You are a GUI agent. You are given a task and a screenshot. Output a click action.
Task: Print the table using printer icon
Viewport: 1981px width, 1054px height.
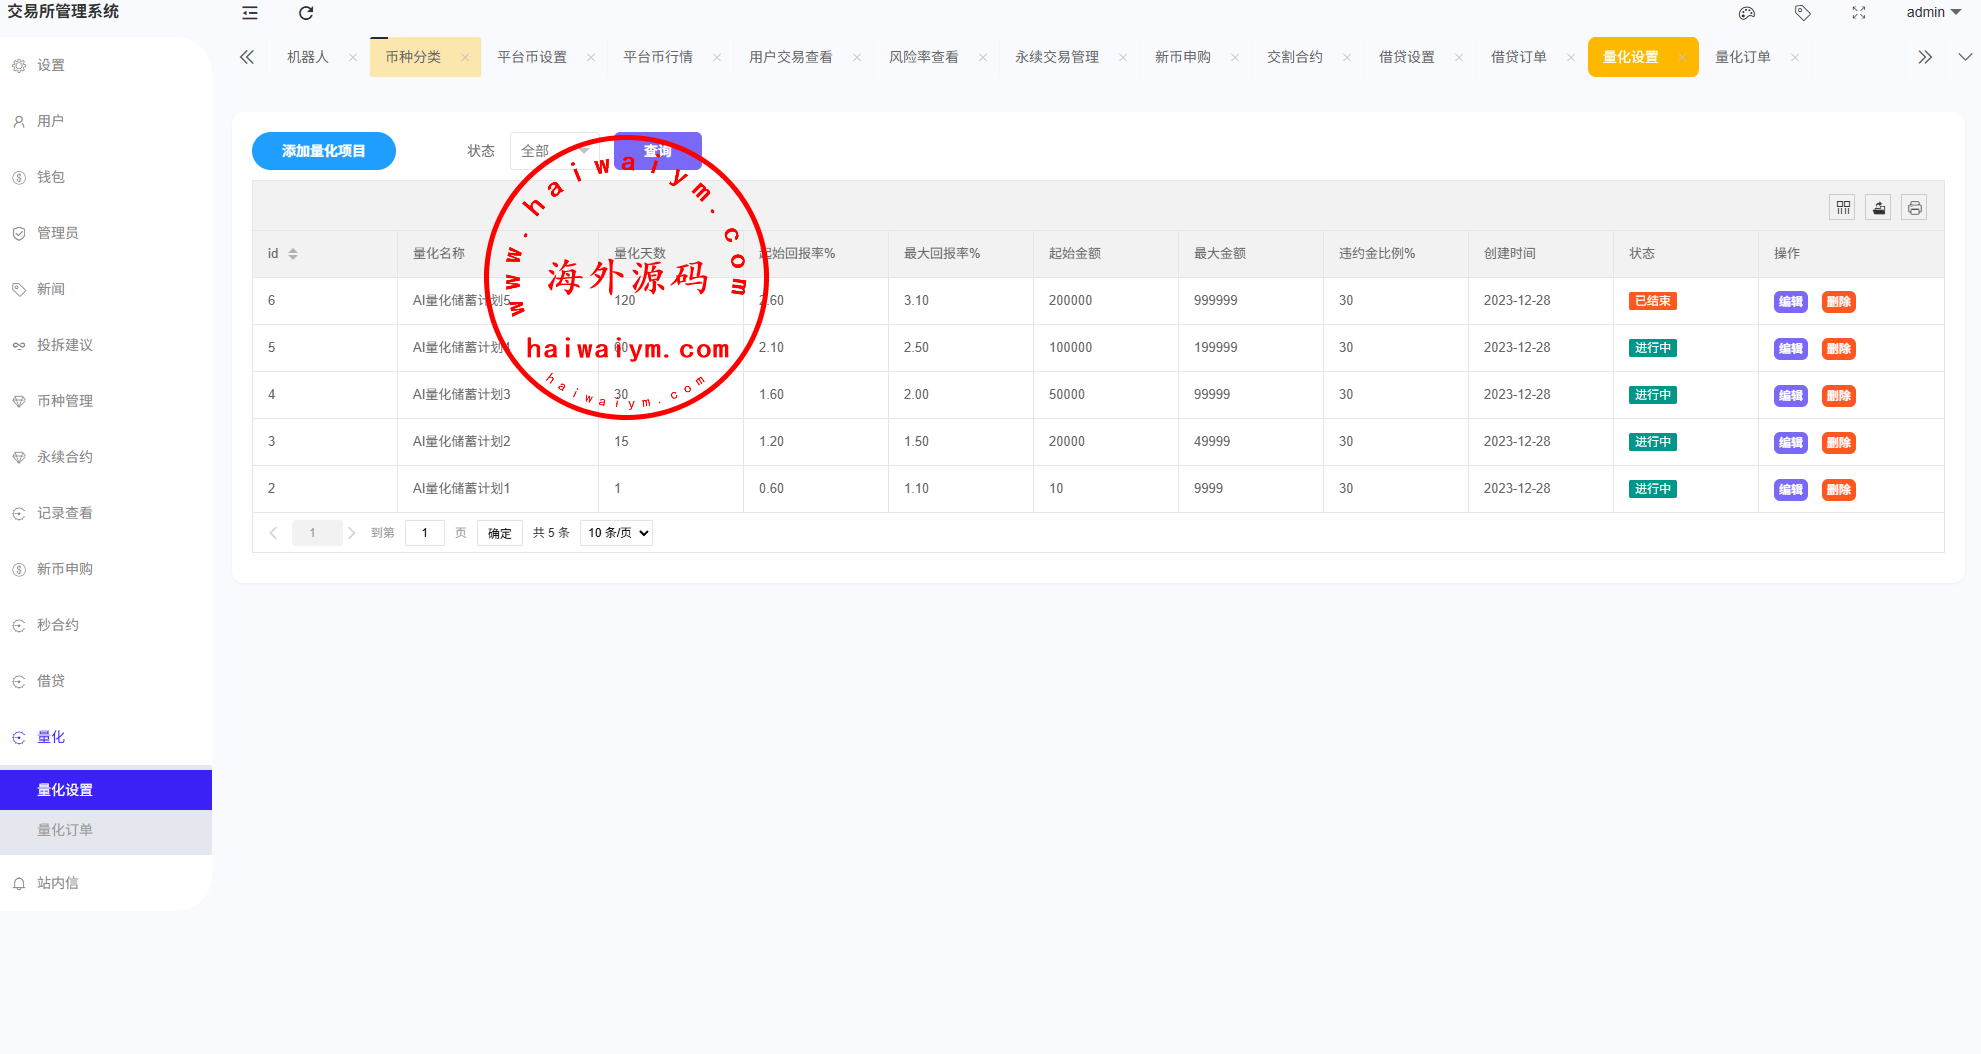[1914, 208]
